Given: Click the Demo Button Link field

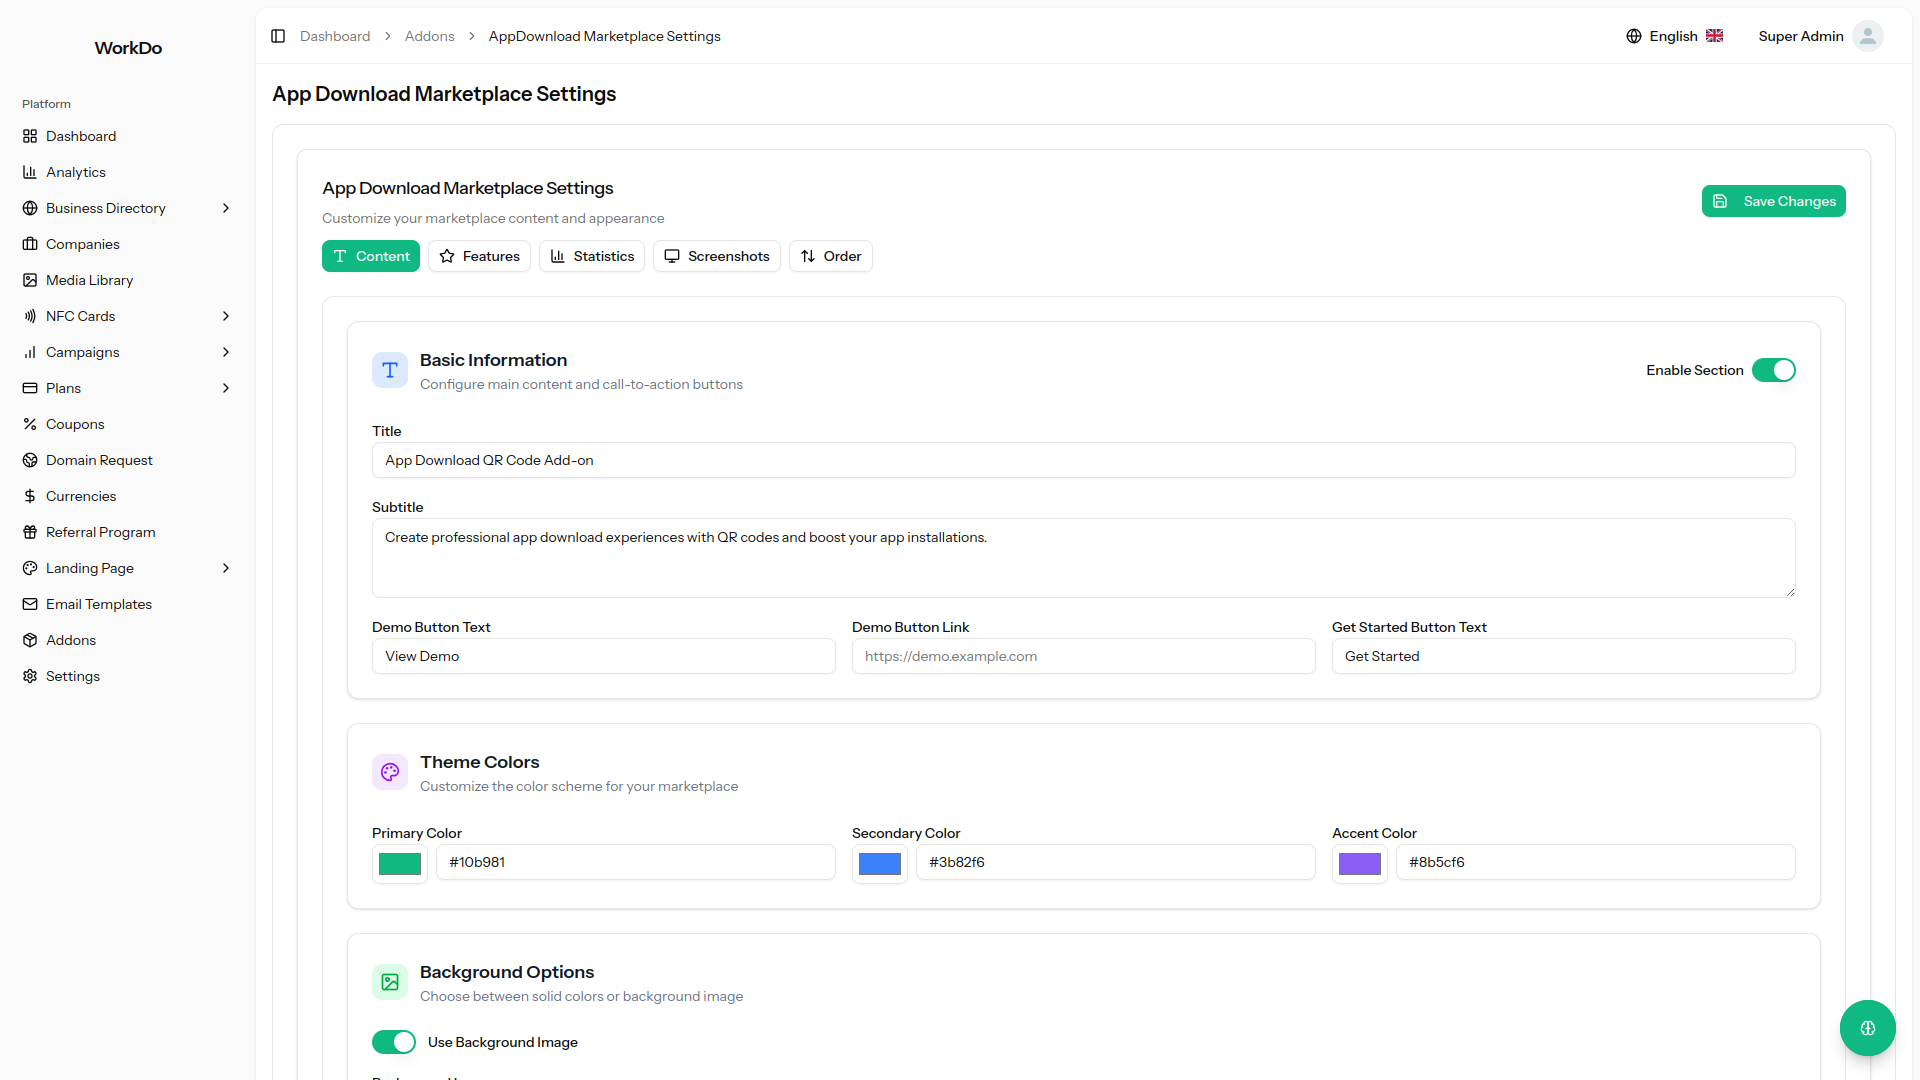Looking at the screenshot, I should [x=1083, y=656].
